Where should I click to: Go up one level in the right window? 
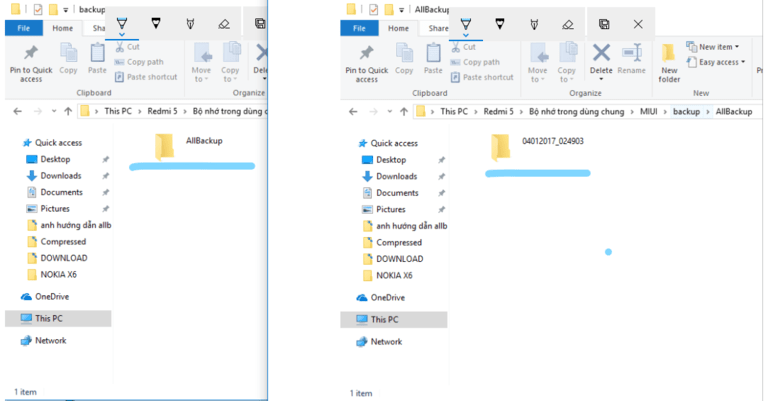[404, 112]
